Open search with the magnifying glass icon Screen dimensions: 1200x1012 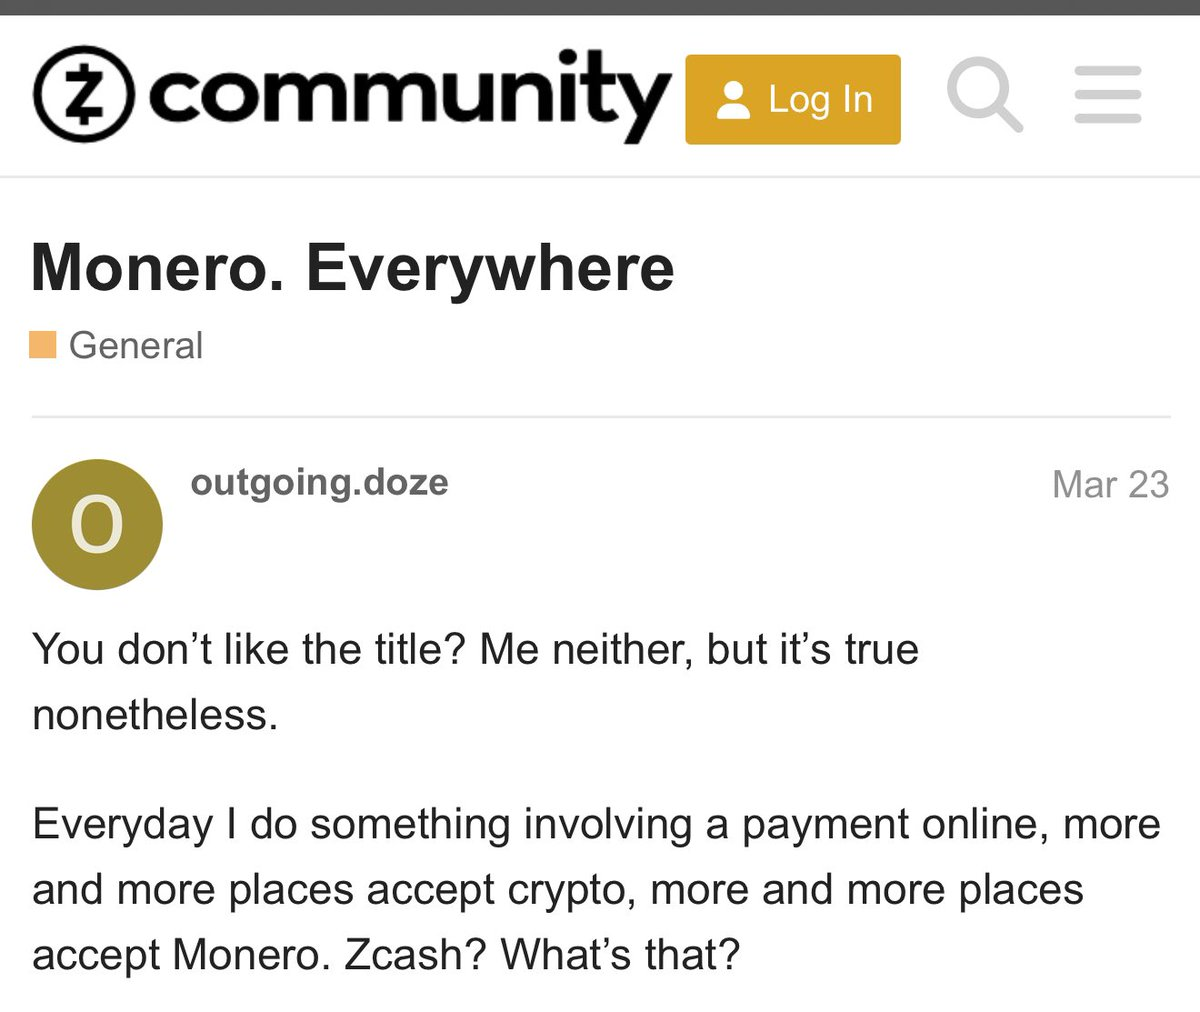pos(985,96)
